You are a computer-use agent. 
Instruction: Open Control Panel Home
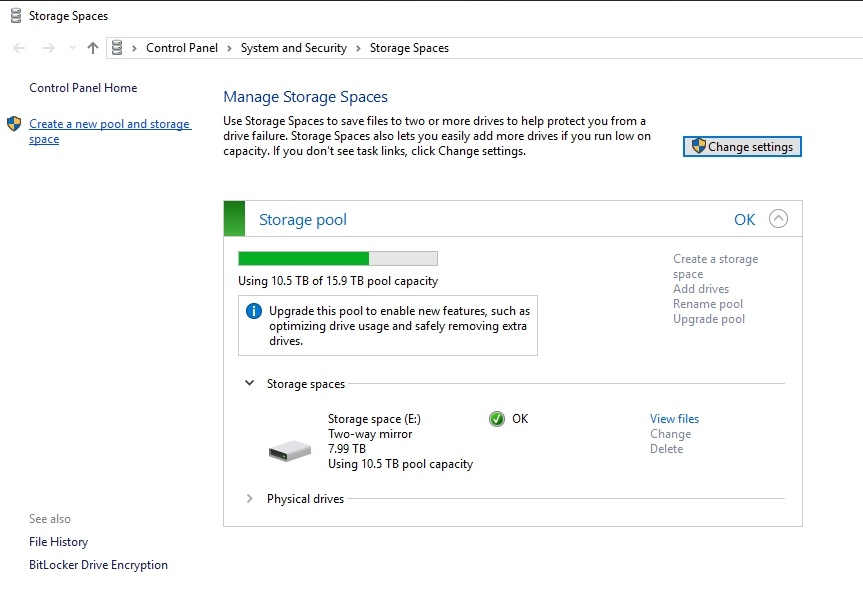(x=83, y=87)
